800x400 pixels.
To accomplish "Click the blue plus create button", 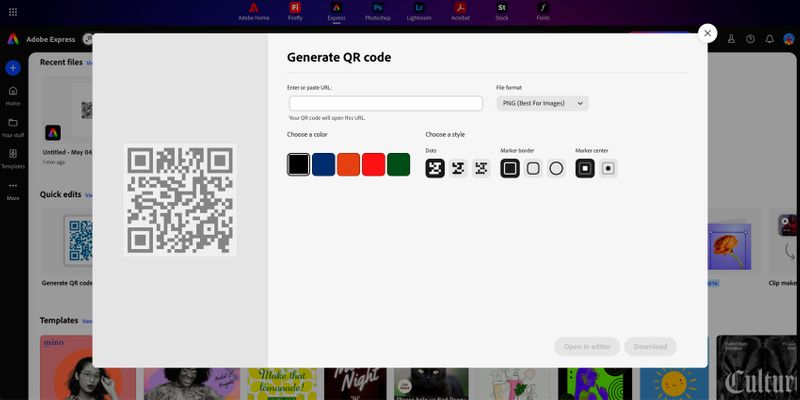I will (13, 67).
